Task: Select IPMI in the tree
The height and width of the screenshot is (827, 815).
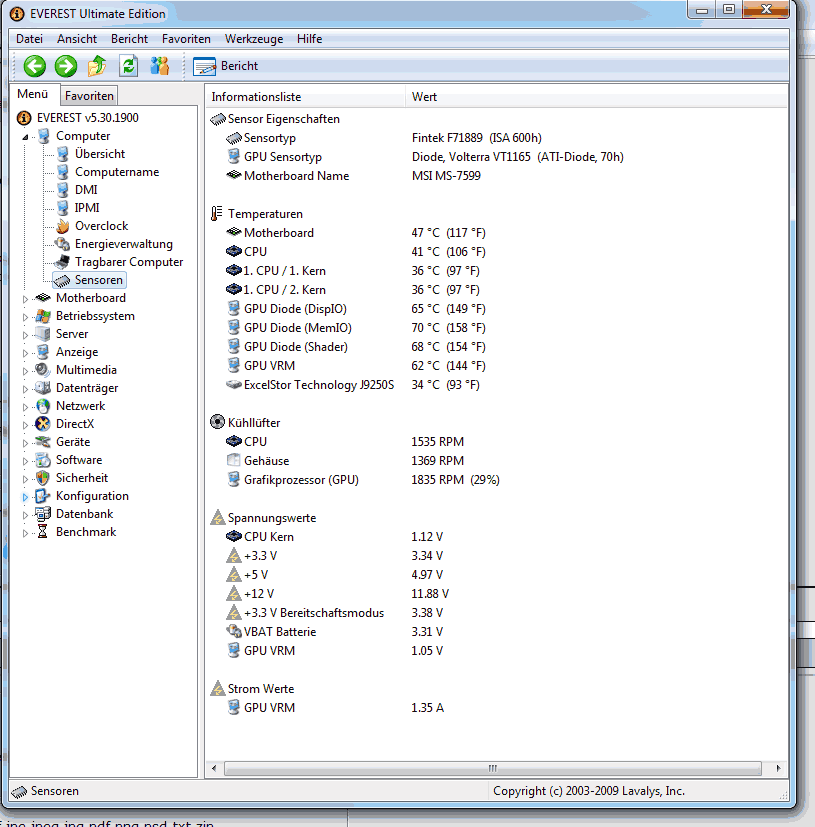Action: point(87,208)
